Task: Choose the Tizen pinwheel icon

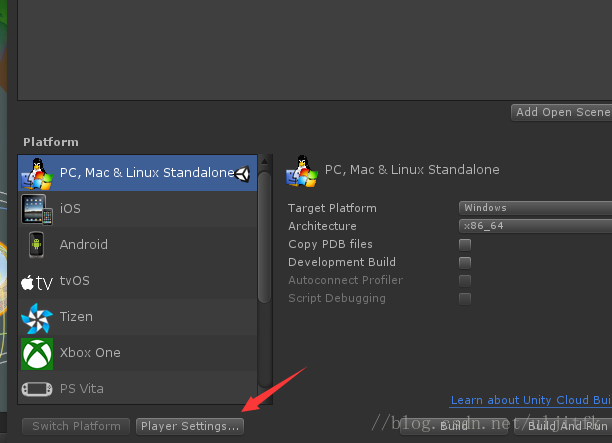Action: tap(37, 318)
